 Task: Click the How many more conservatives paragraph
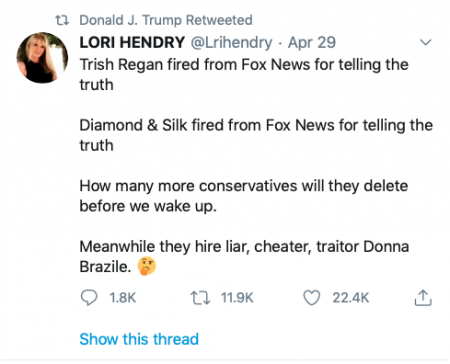[244, 196]
